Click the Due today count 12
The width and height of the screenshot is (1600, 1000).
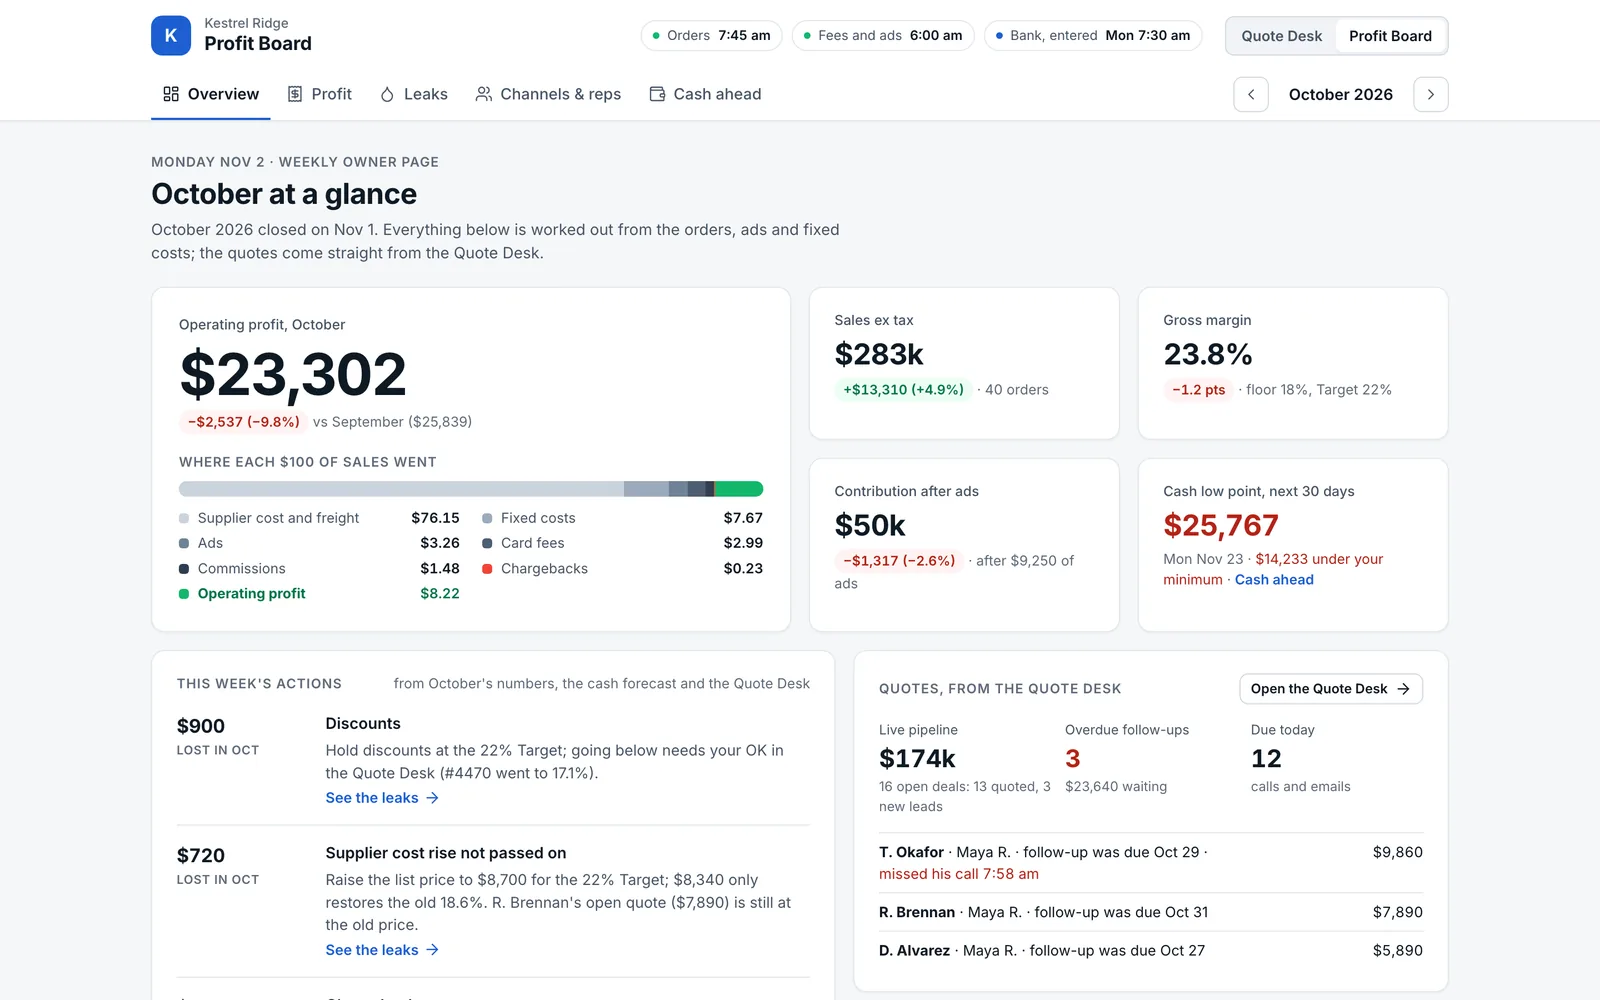(1266, 759)
